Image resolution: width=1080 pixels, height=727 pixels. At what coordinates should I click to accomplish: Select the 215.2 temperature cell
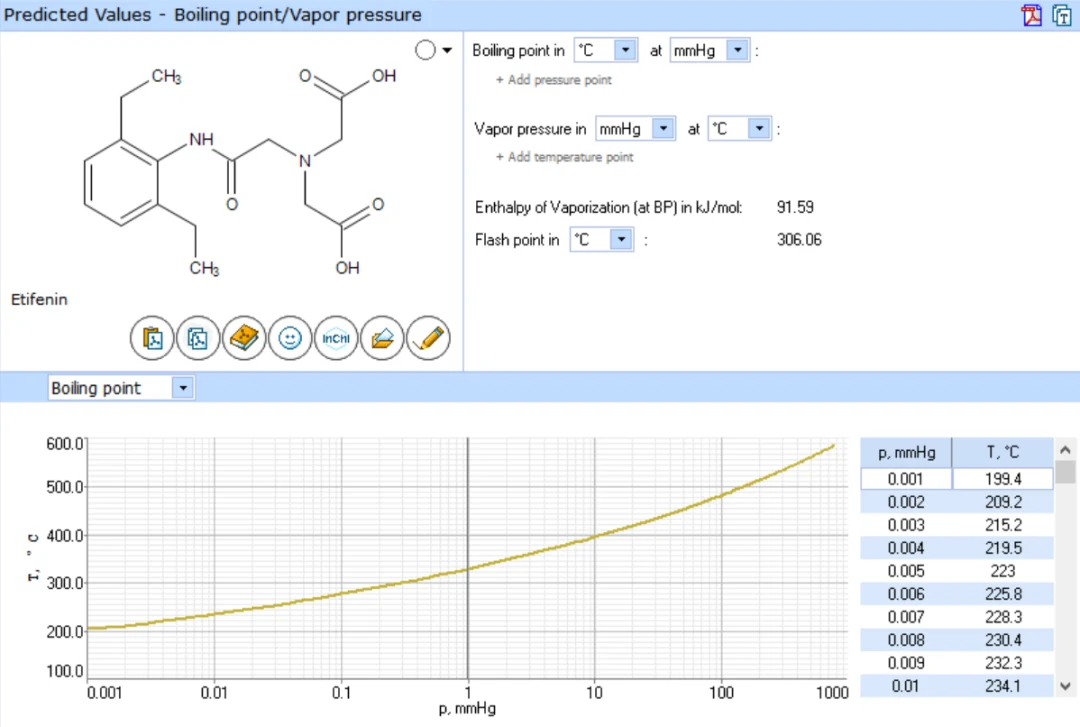coord(1003,525)
